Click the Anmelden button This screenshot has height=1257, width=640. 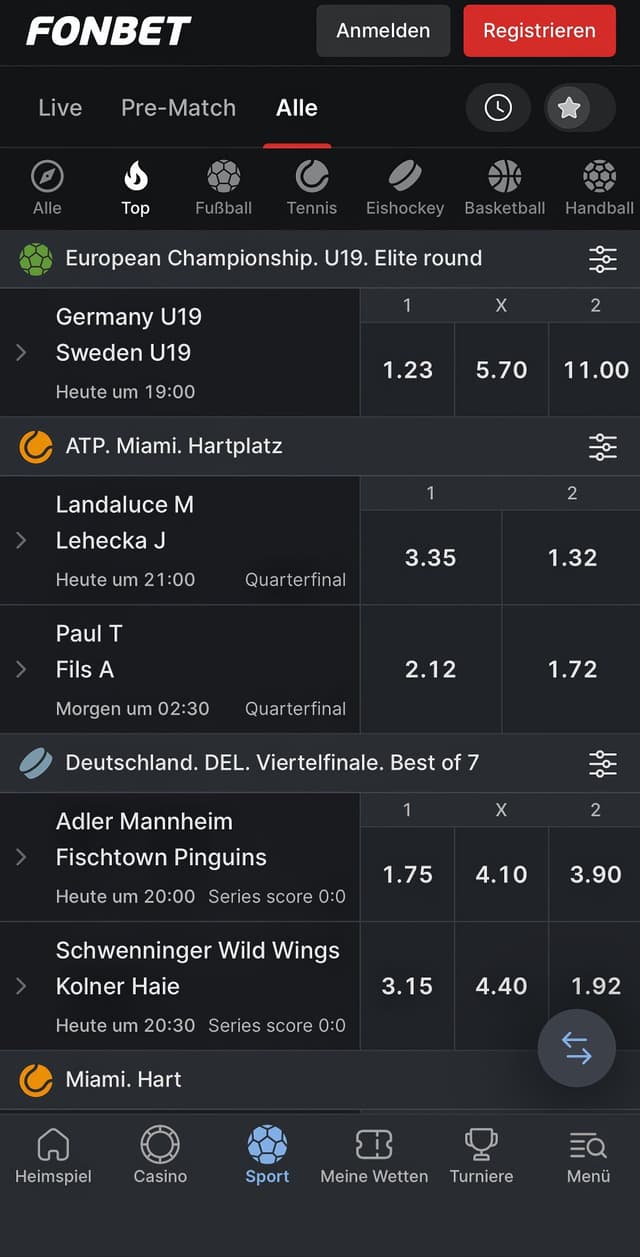click(382, 30)
